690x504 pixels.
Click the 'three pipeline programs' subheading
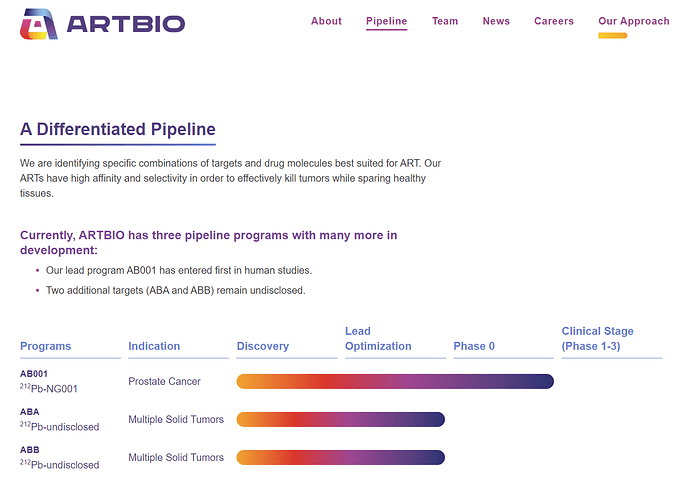pos(209,243)
